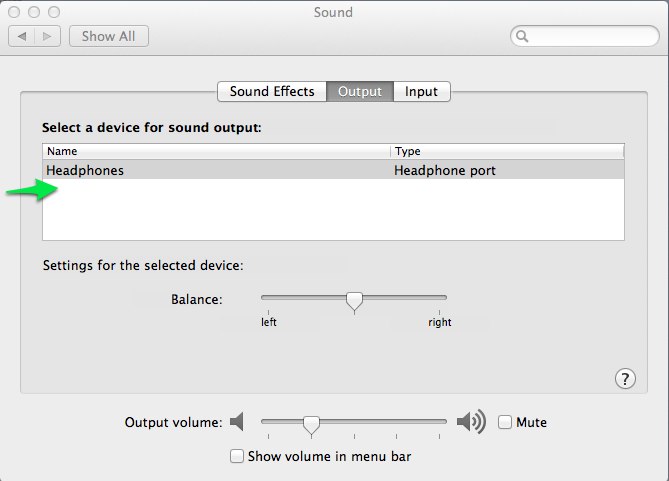This screenshot has width=669, height=481.
Task: Click the Show All button
Action: point(109,36)
